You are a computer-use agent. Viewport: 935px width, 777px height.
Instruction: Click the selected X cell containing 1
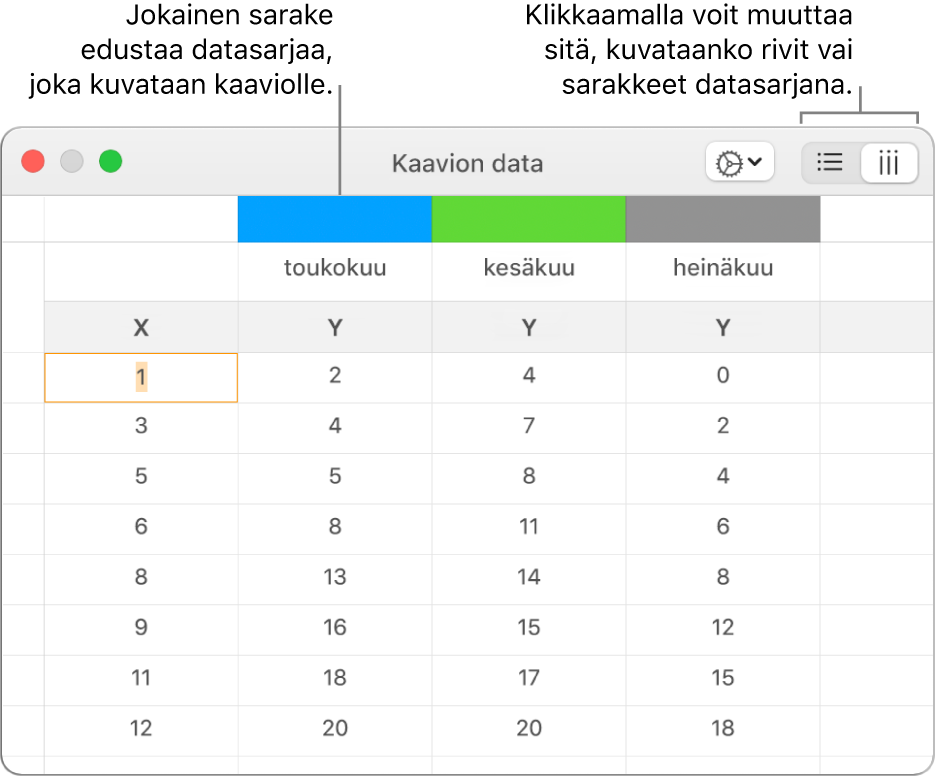[141, 377]
